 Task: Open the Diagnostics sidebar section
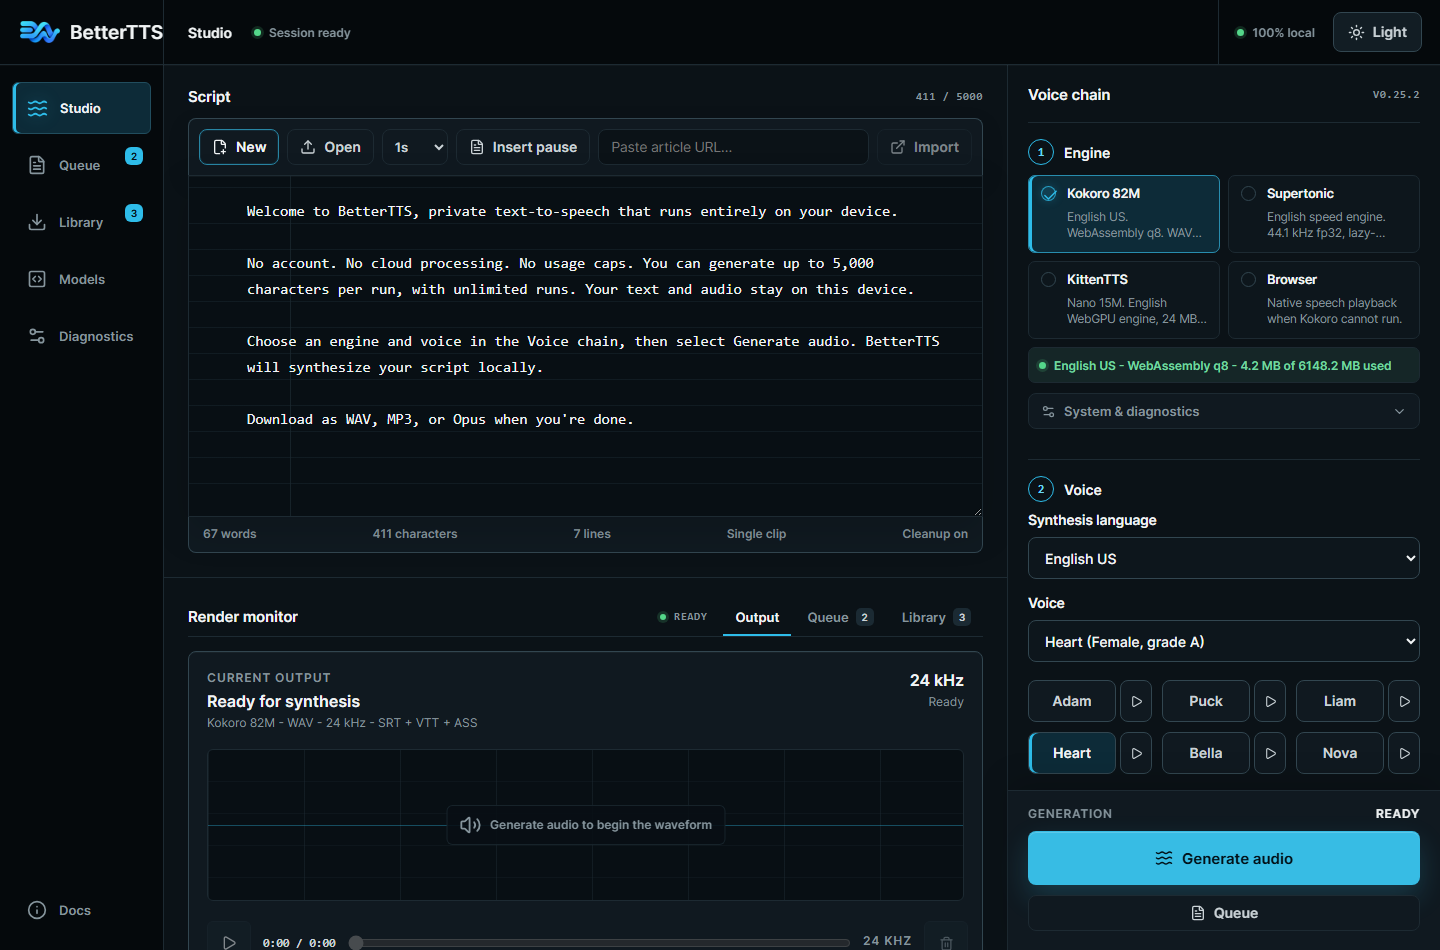tap(82, 336)
